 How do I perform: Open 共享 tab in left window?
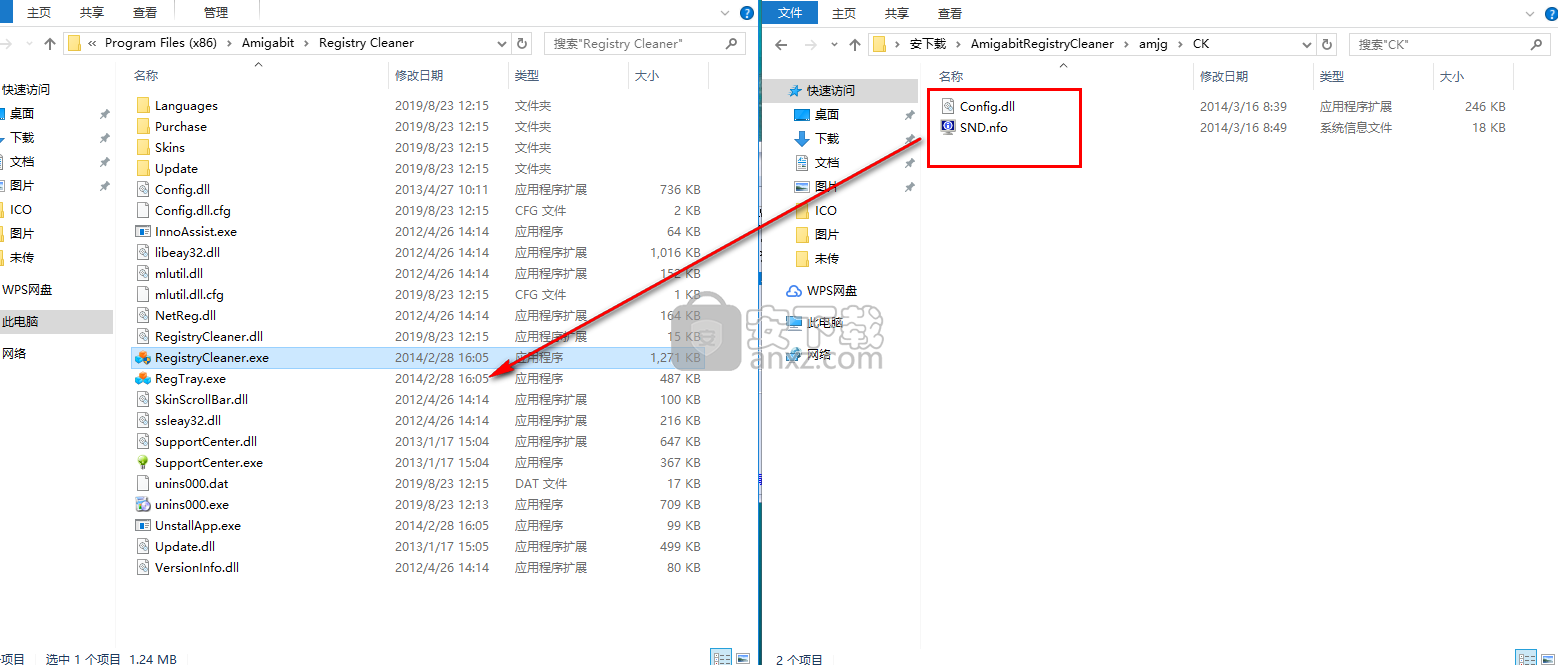tap(92, 13)
